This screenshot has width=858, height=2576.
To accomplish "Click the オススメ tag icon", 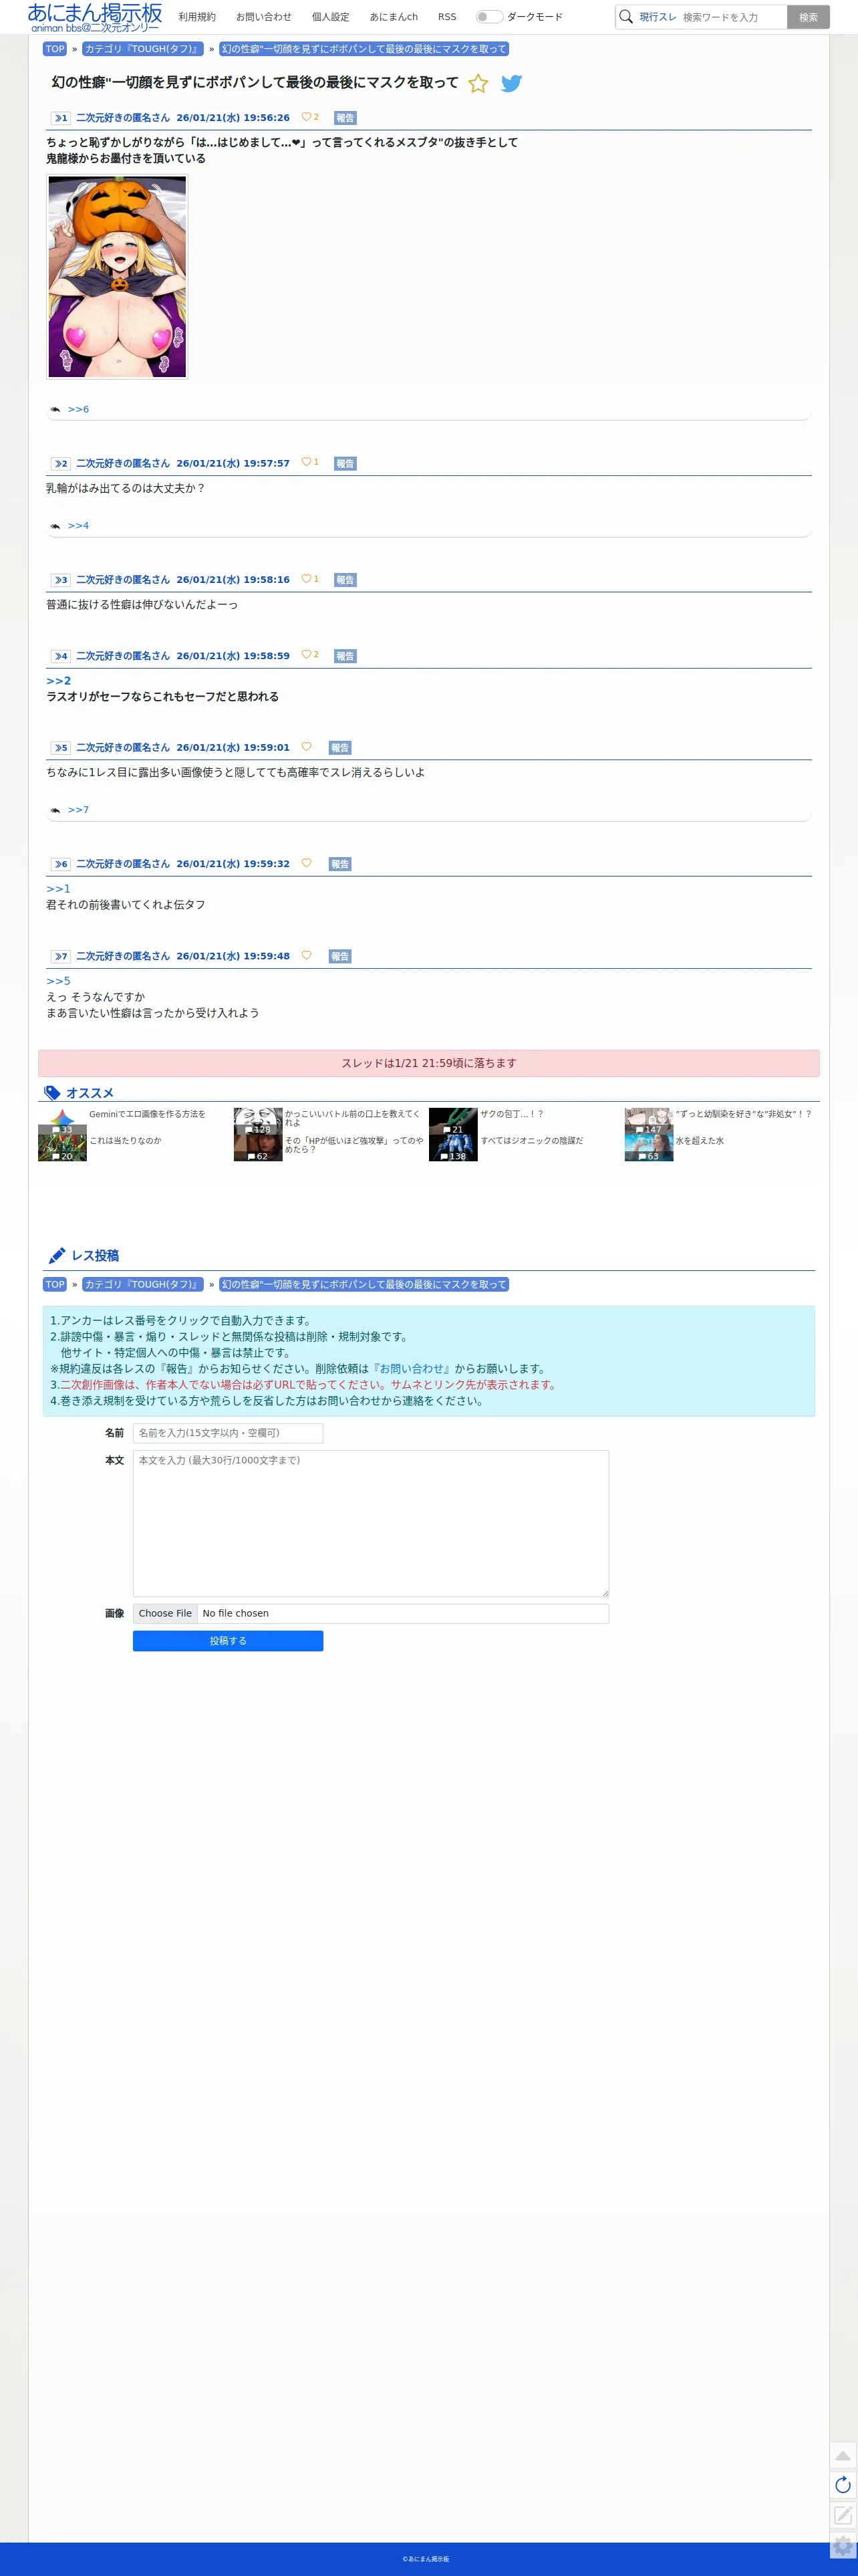I will (52, 1093).
